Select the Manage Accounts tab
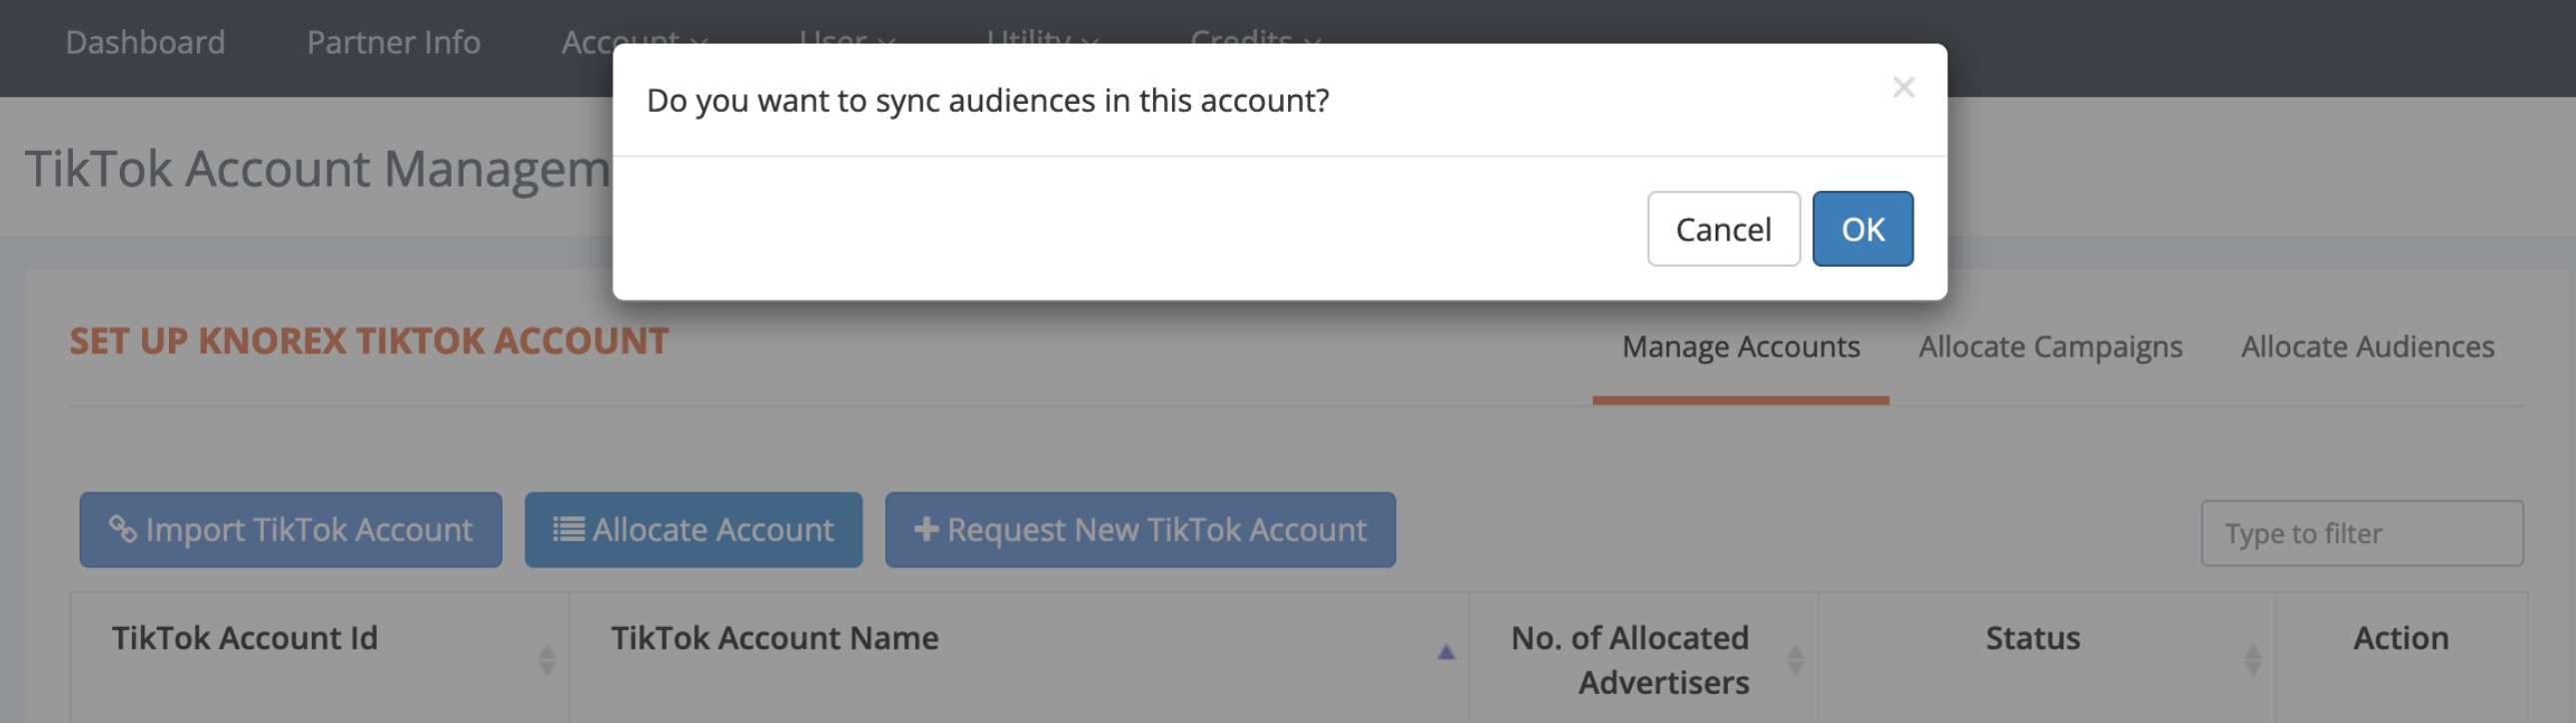The image size is (2576, 723). point(1740,346)
